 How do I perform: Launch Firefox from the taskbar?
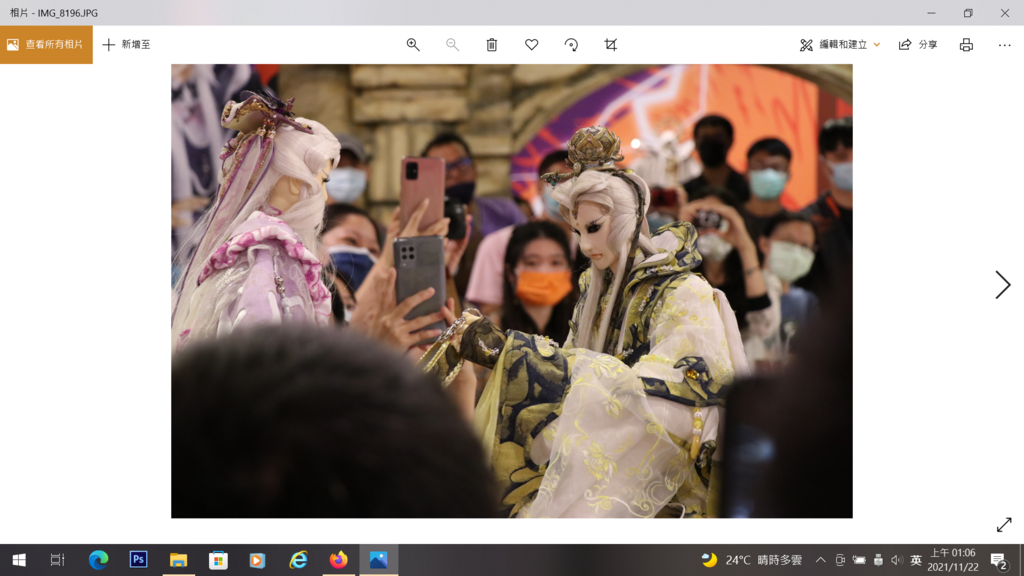click(338, 560)
